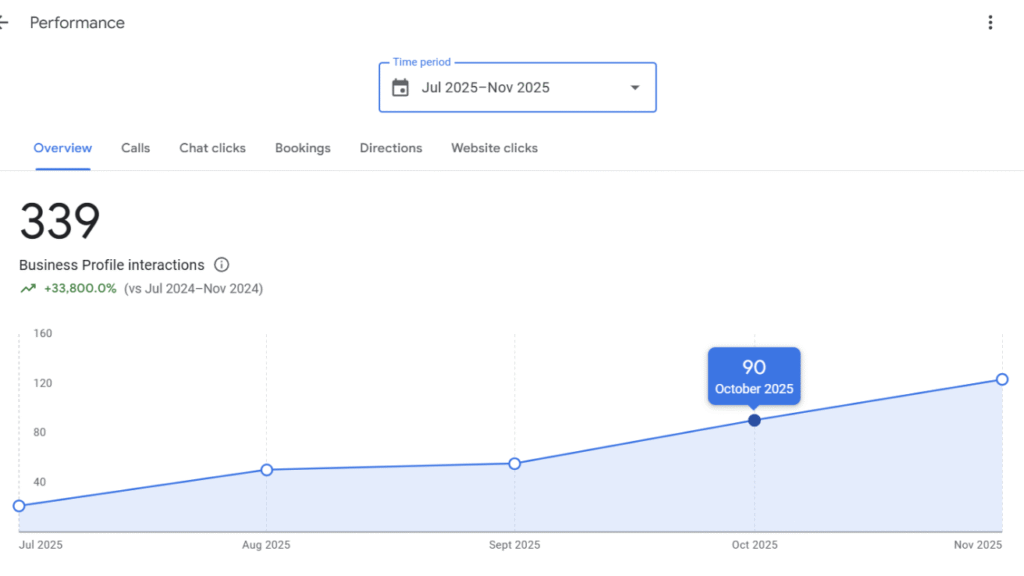The height and width of the screenshot is (576, 1024).
Task: Click the Sept 2025 data point
Action: [515, 464]
